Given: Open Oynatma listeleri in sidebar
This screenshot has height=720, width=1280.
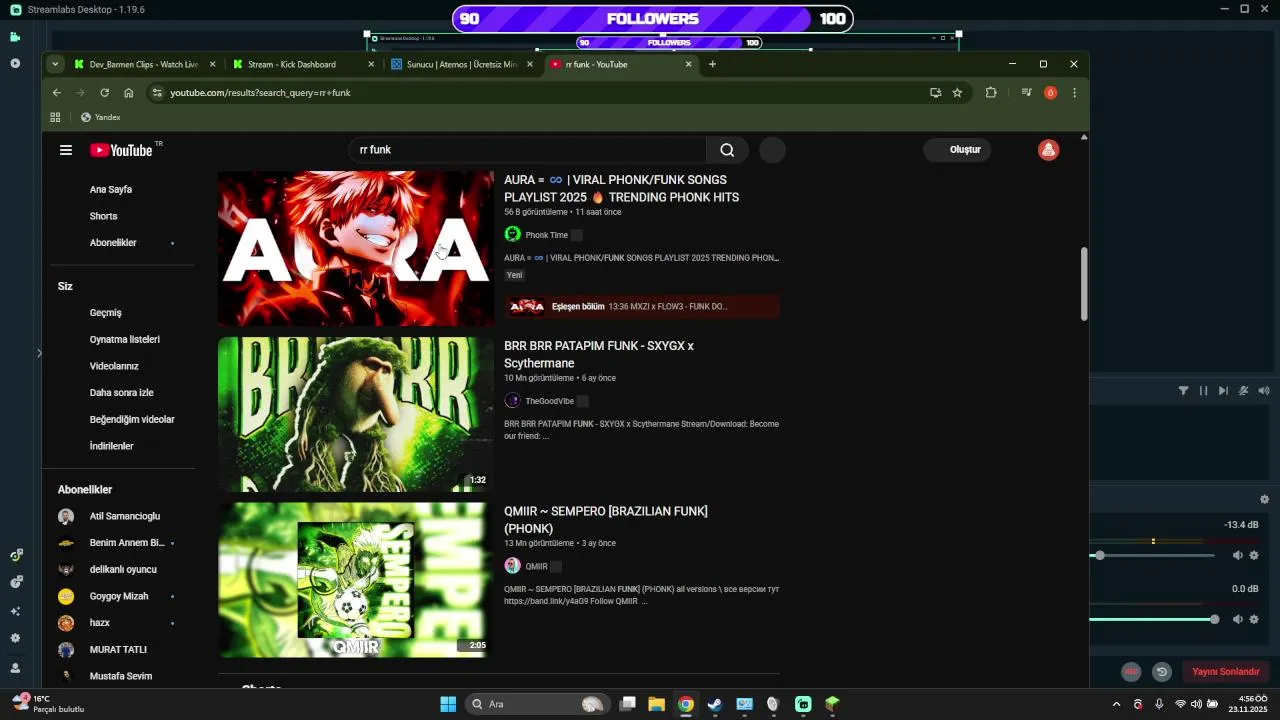Looking at the screenshot, I should (125, 339).
